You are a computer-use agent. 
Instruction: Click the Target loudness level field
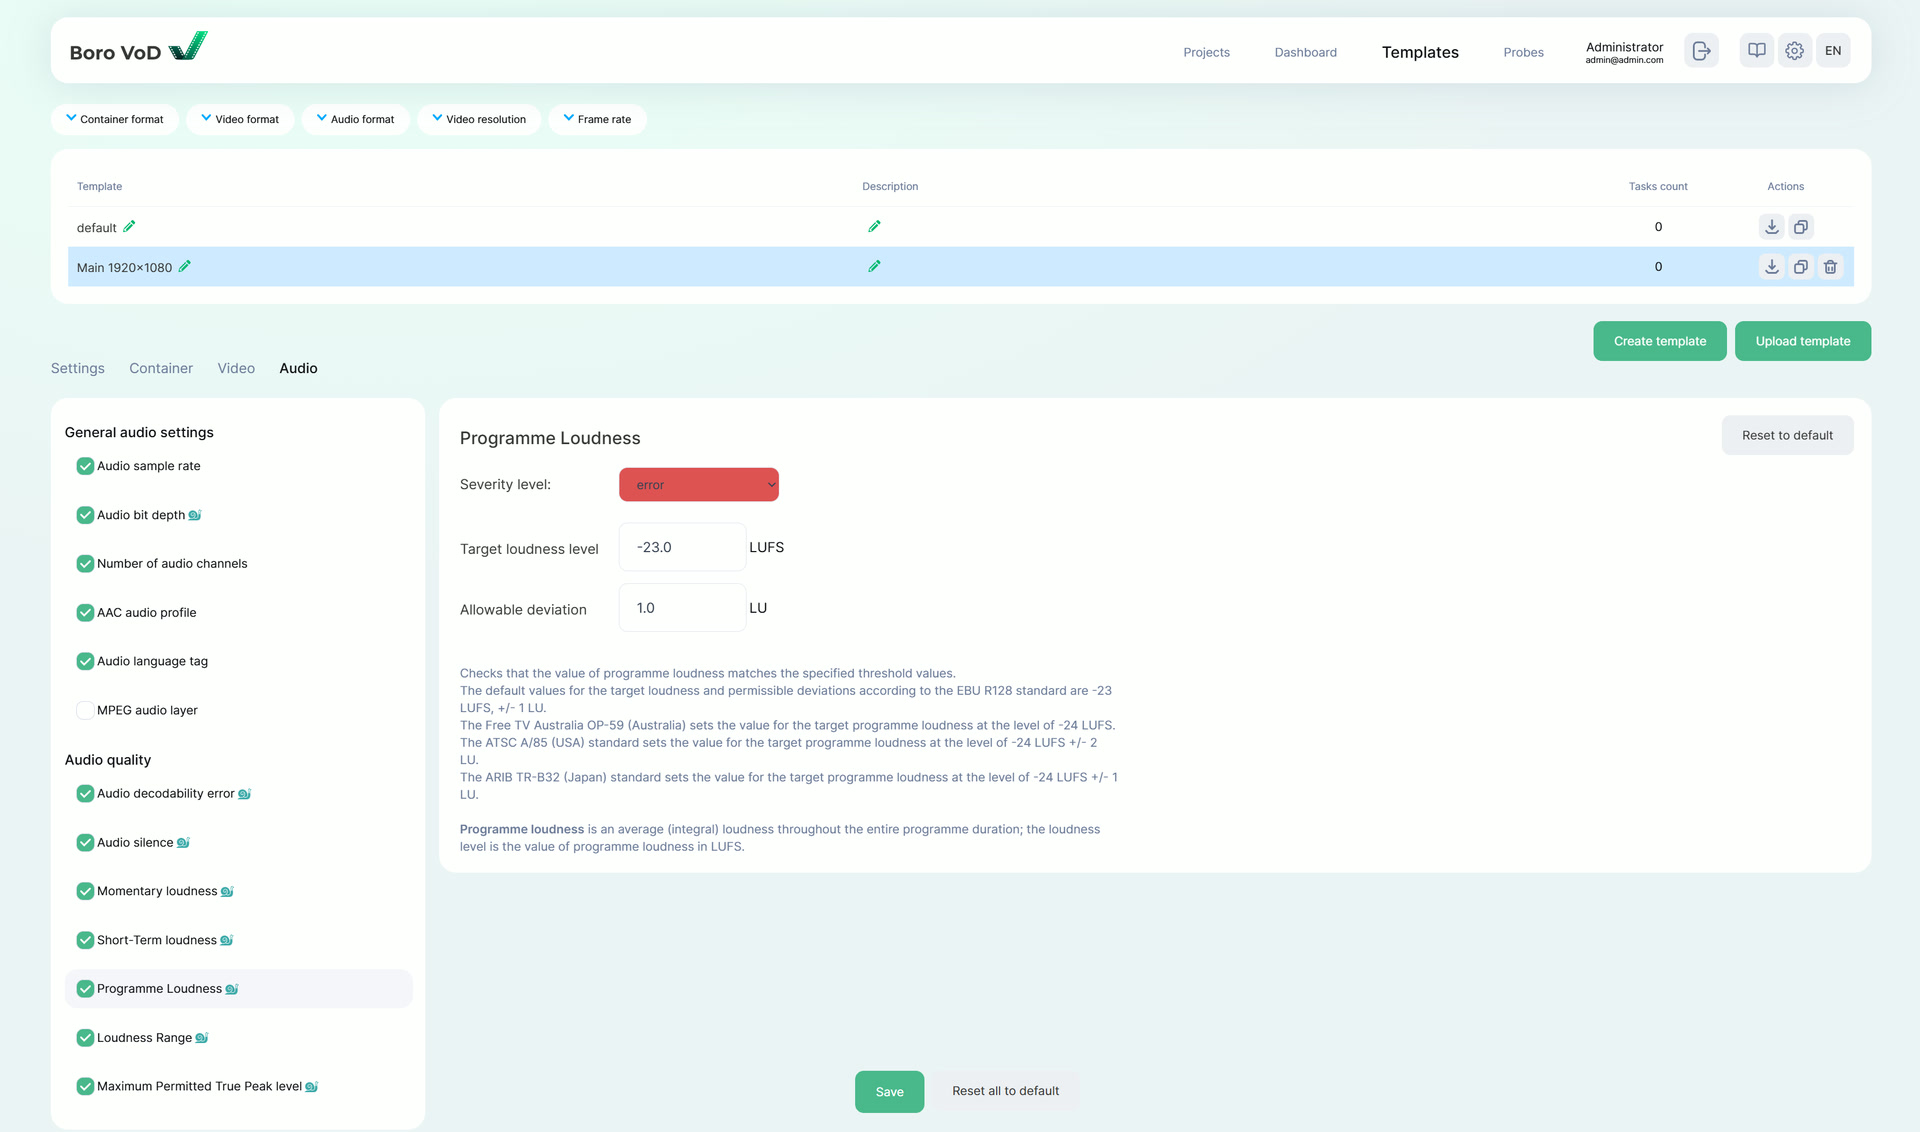(x=682, y=547)
